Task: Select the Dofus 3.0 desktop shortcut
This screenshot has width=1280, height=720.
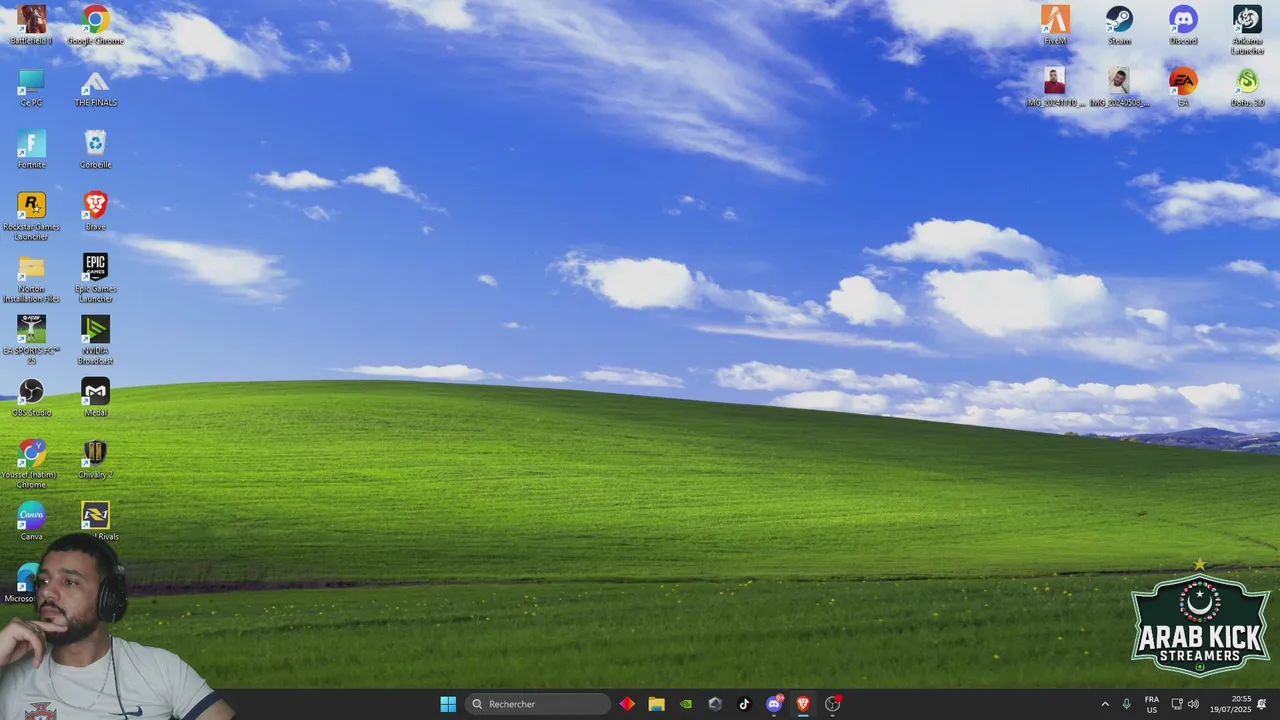Action: click(x=1247, y=87)
